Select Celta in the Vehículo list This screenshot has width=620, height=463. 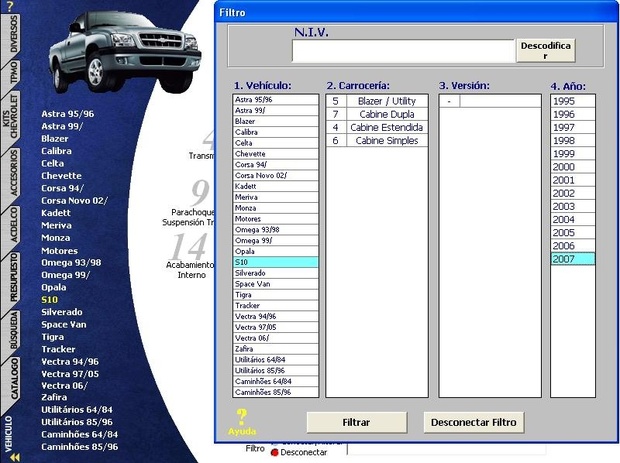pyautogui.click(x=276, y=143)
